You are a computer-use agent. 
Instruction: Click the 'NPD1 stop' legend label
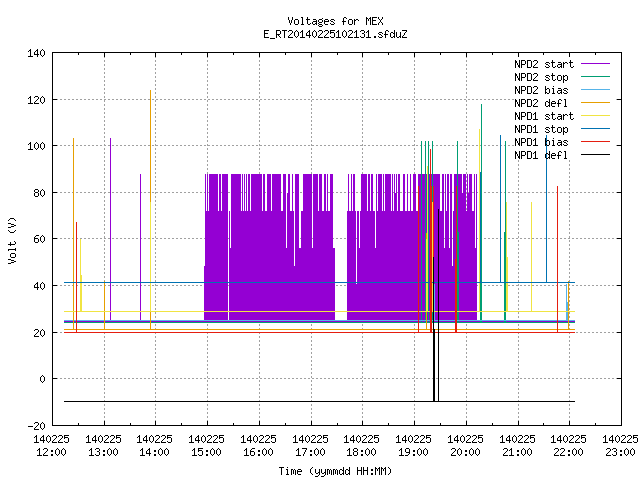[x=541, y=129]
